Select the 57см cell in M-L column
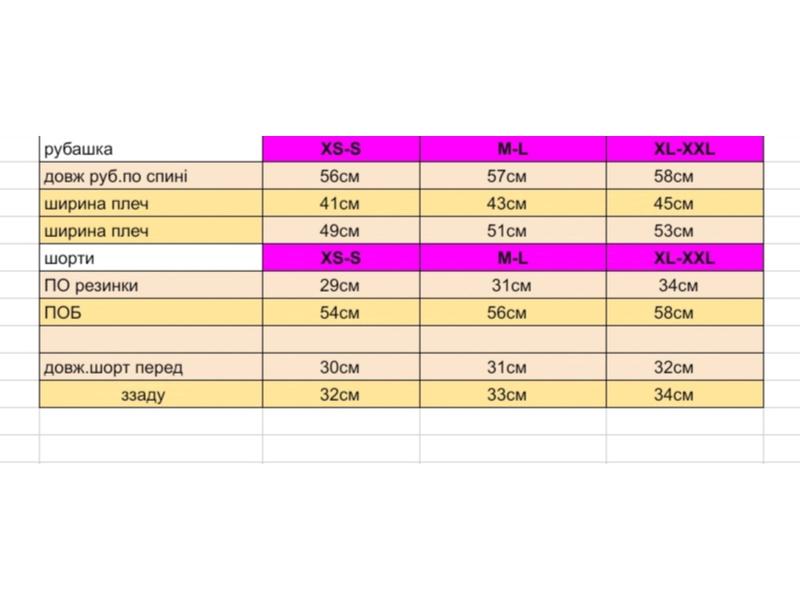 coord(513,176)
